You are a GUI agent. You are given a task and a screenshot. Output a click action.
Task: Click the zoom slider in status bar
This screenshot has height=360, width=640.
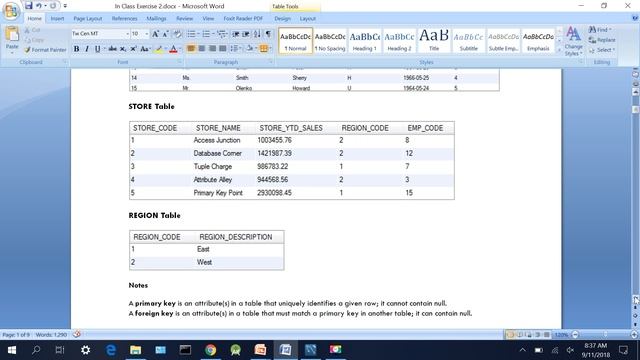(x=605, y=335)
